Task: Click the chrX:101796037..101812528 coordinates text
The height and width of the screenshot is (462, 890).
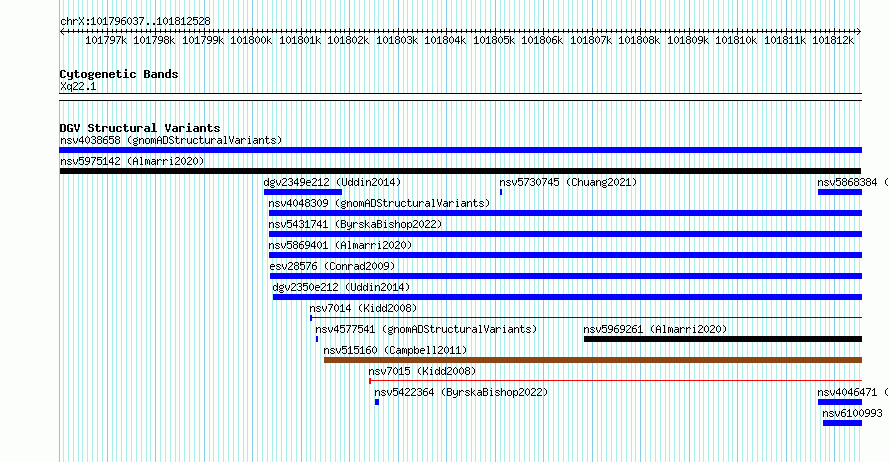Action: (135, 21)
